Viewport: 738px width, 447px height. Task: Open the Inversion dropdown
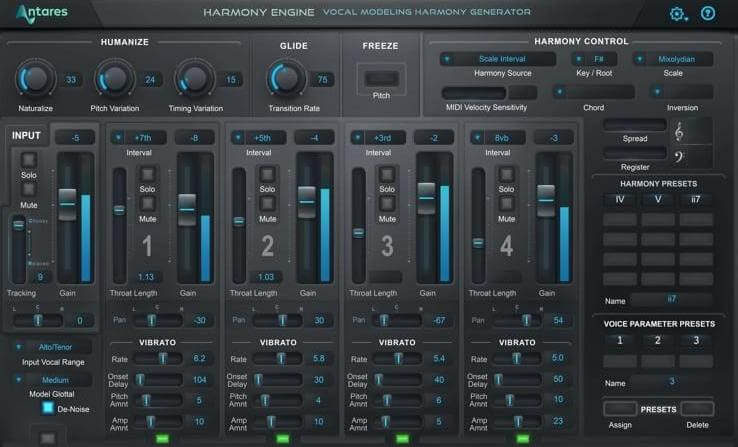click(x=682, y=92)
